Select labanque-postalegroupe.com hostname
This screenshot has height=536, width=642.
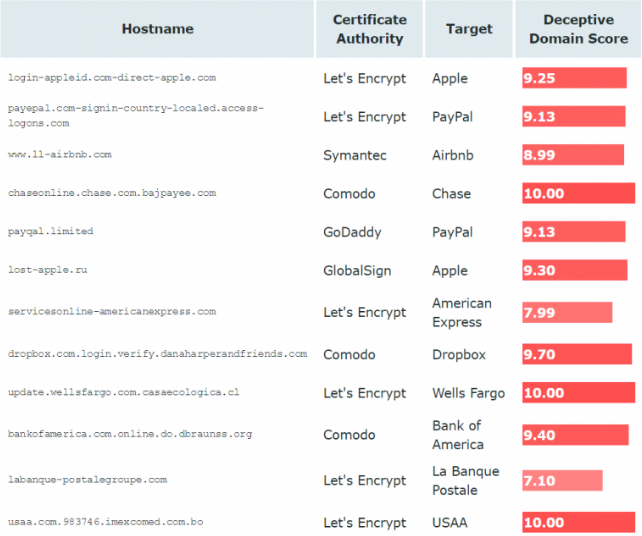pyautogui.click(x=87, y=480)
